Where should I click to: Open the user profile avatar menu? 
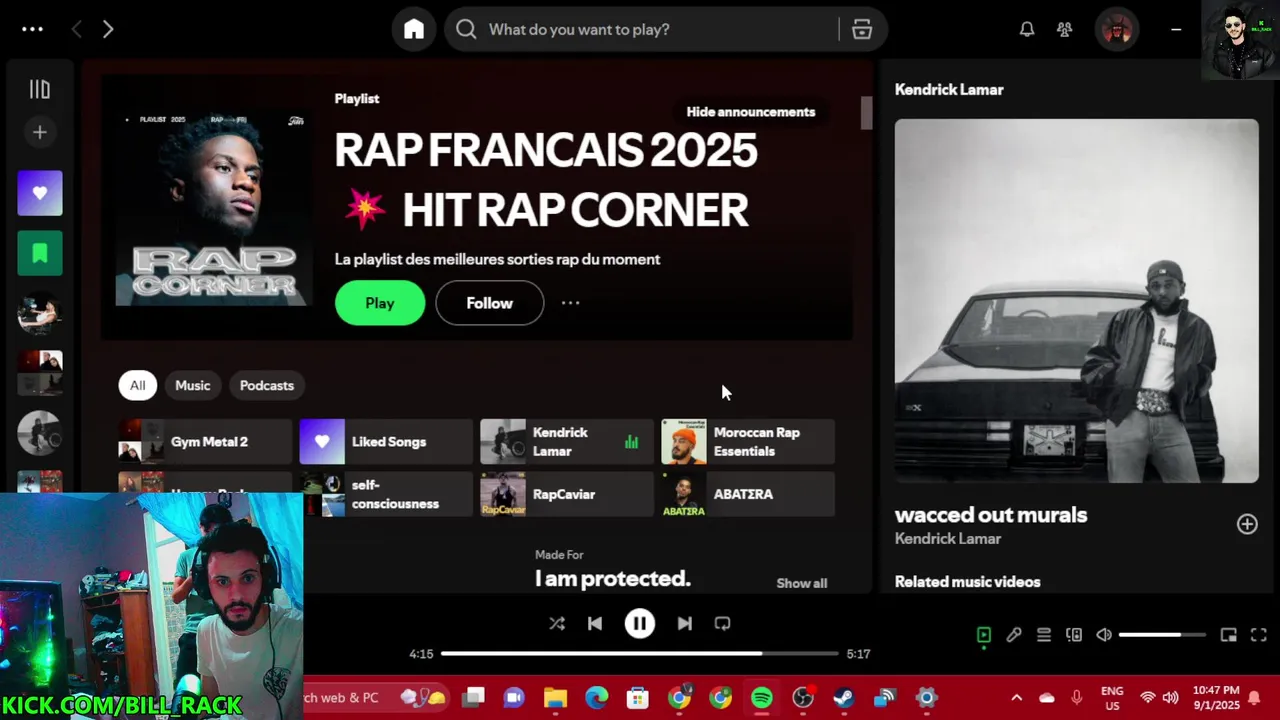(x=1117, y=30)
